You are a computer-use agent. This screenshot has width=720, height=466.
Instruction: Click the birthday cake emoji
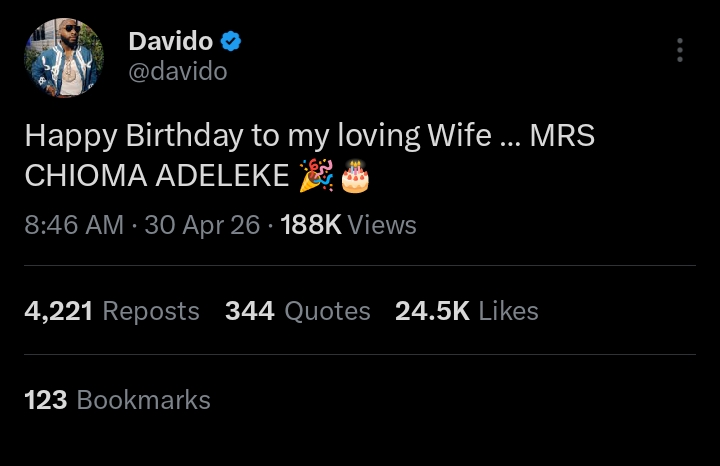[355, 176]
